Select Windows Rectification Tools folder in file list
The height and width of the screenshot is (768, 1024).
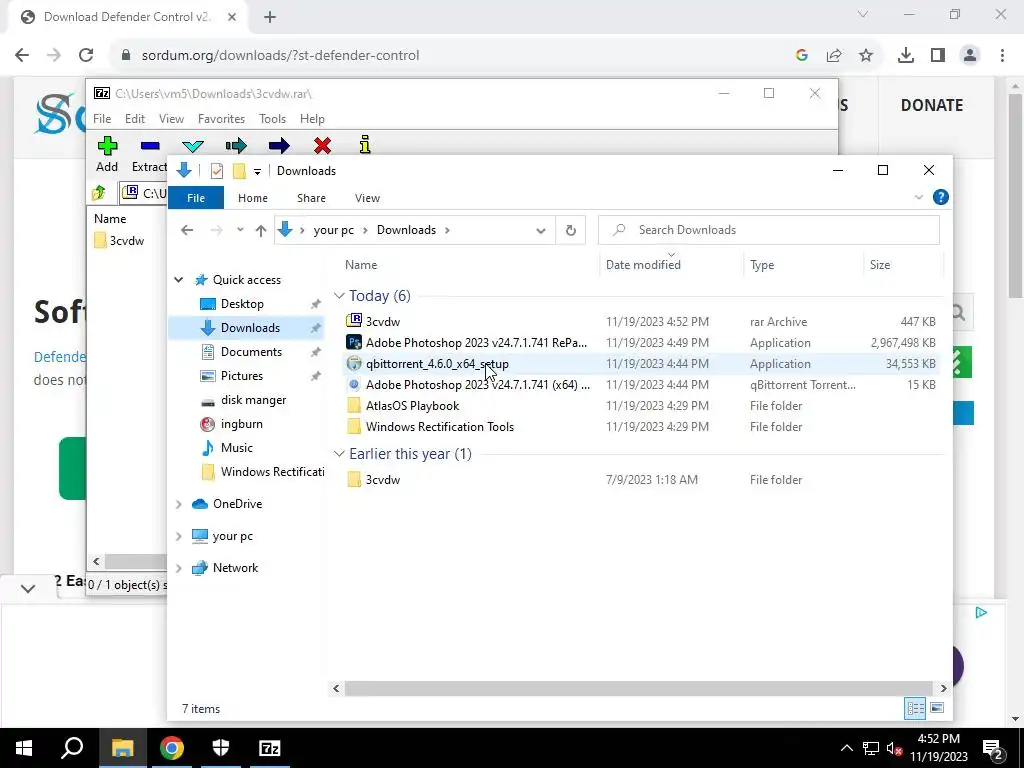(641, 426)
